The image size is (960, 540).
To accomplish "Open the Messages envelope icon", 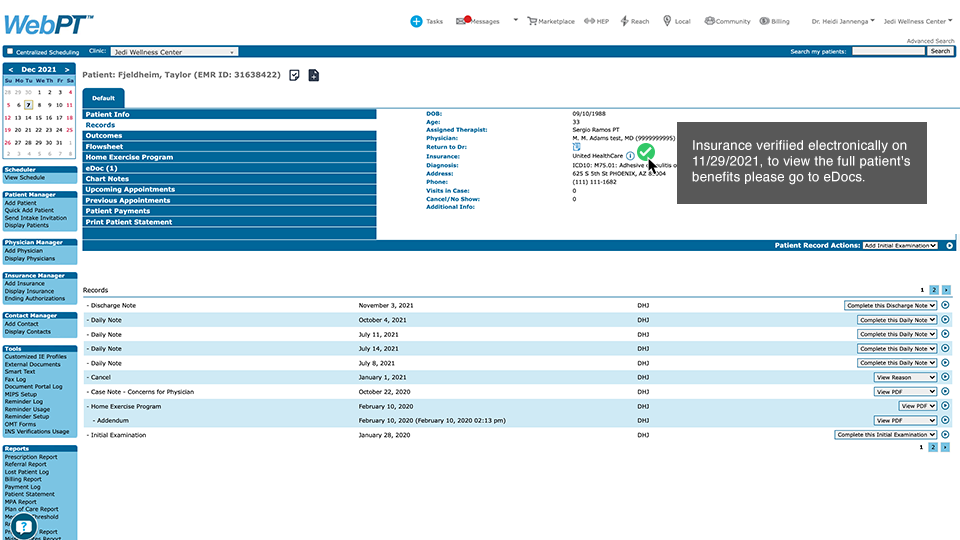I will (x=462, y=21).
